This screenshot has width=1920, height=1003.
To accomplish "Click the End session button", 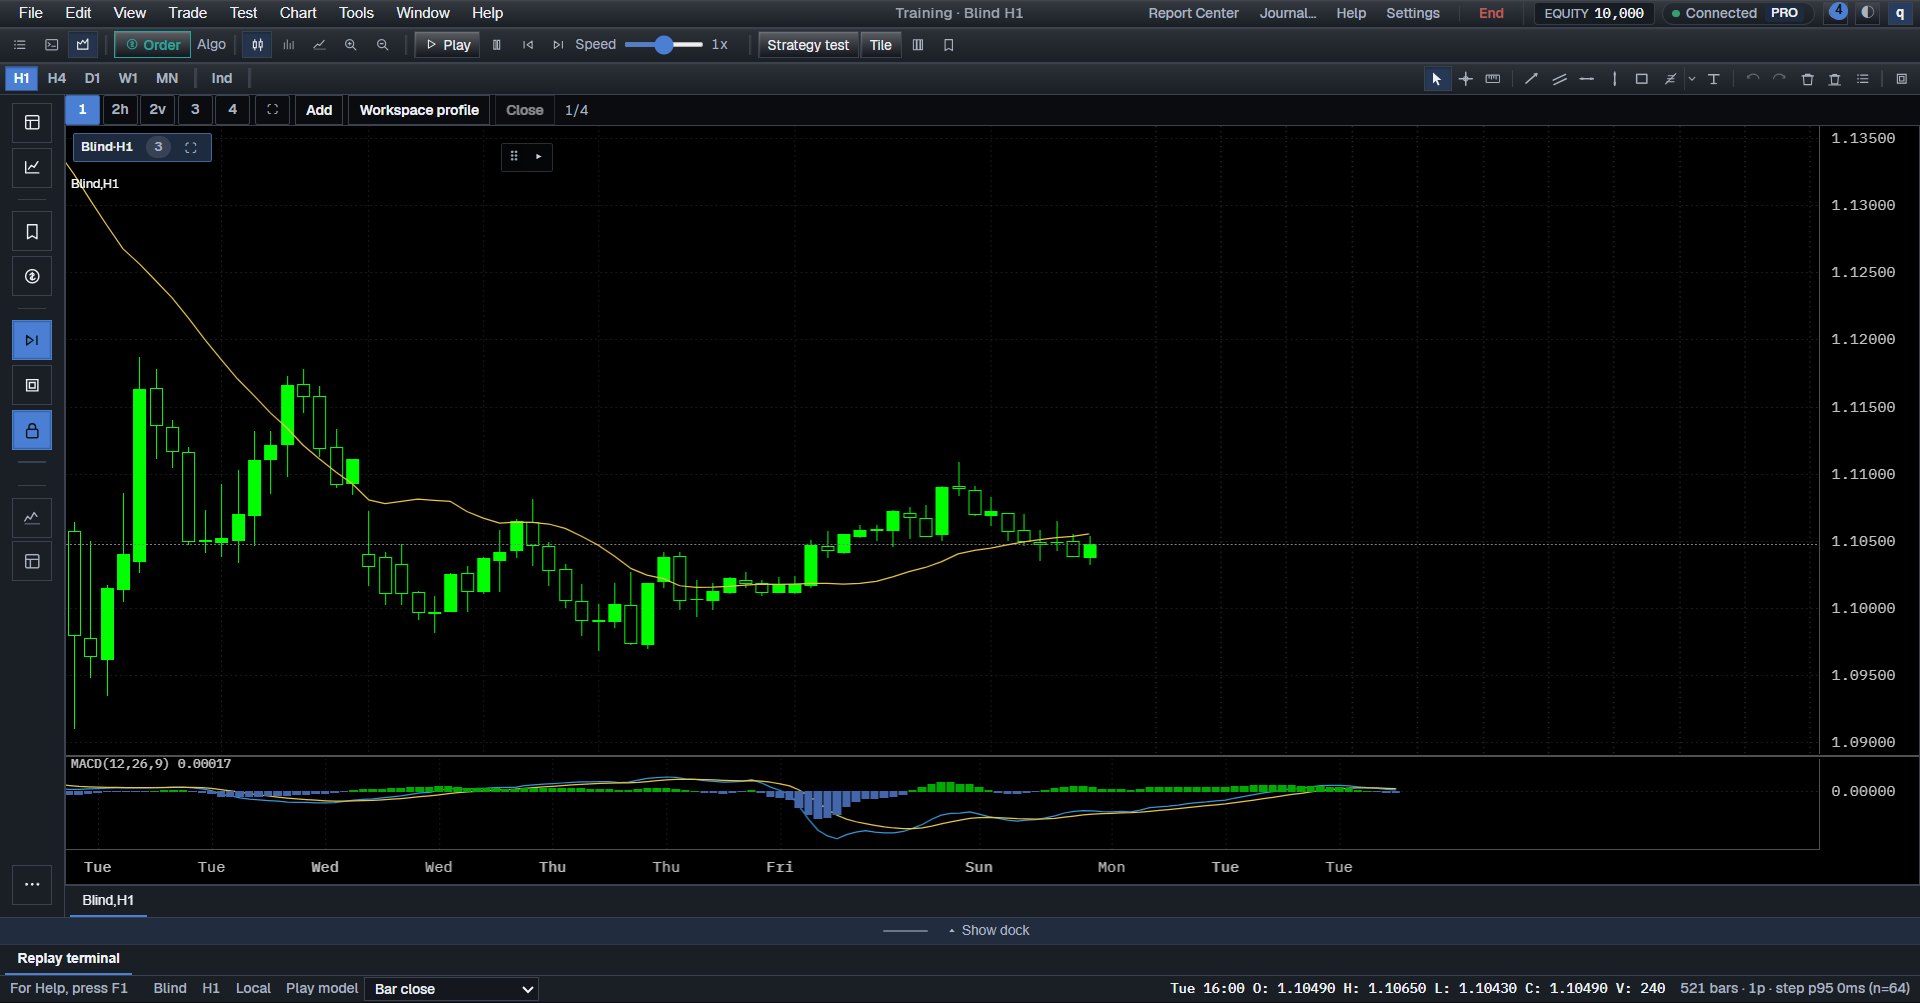I will pyautogui.click(x=1491, y=13).
